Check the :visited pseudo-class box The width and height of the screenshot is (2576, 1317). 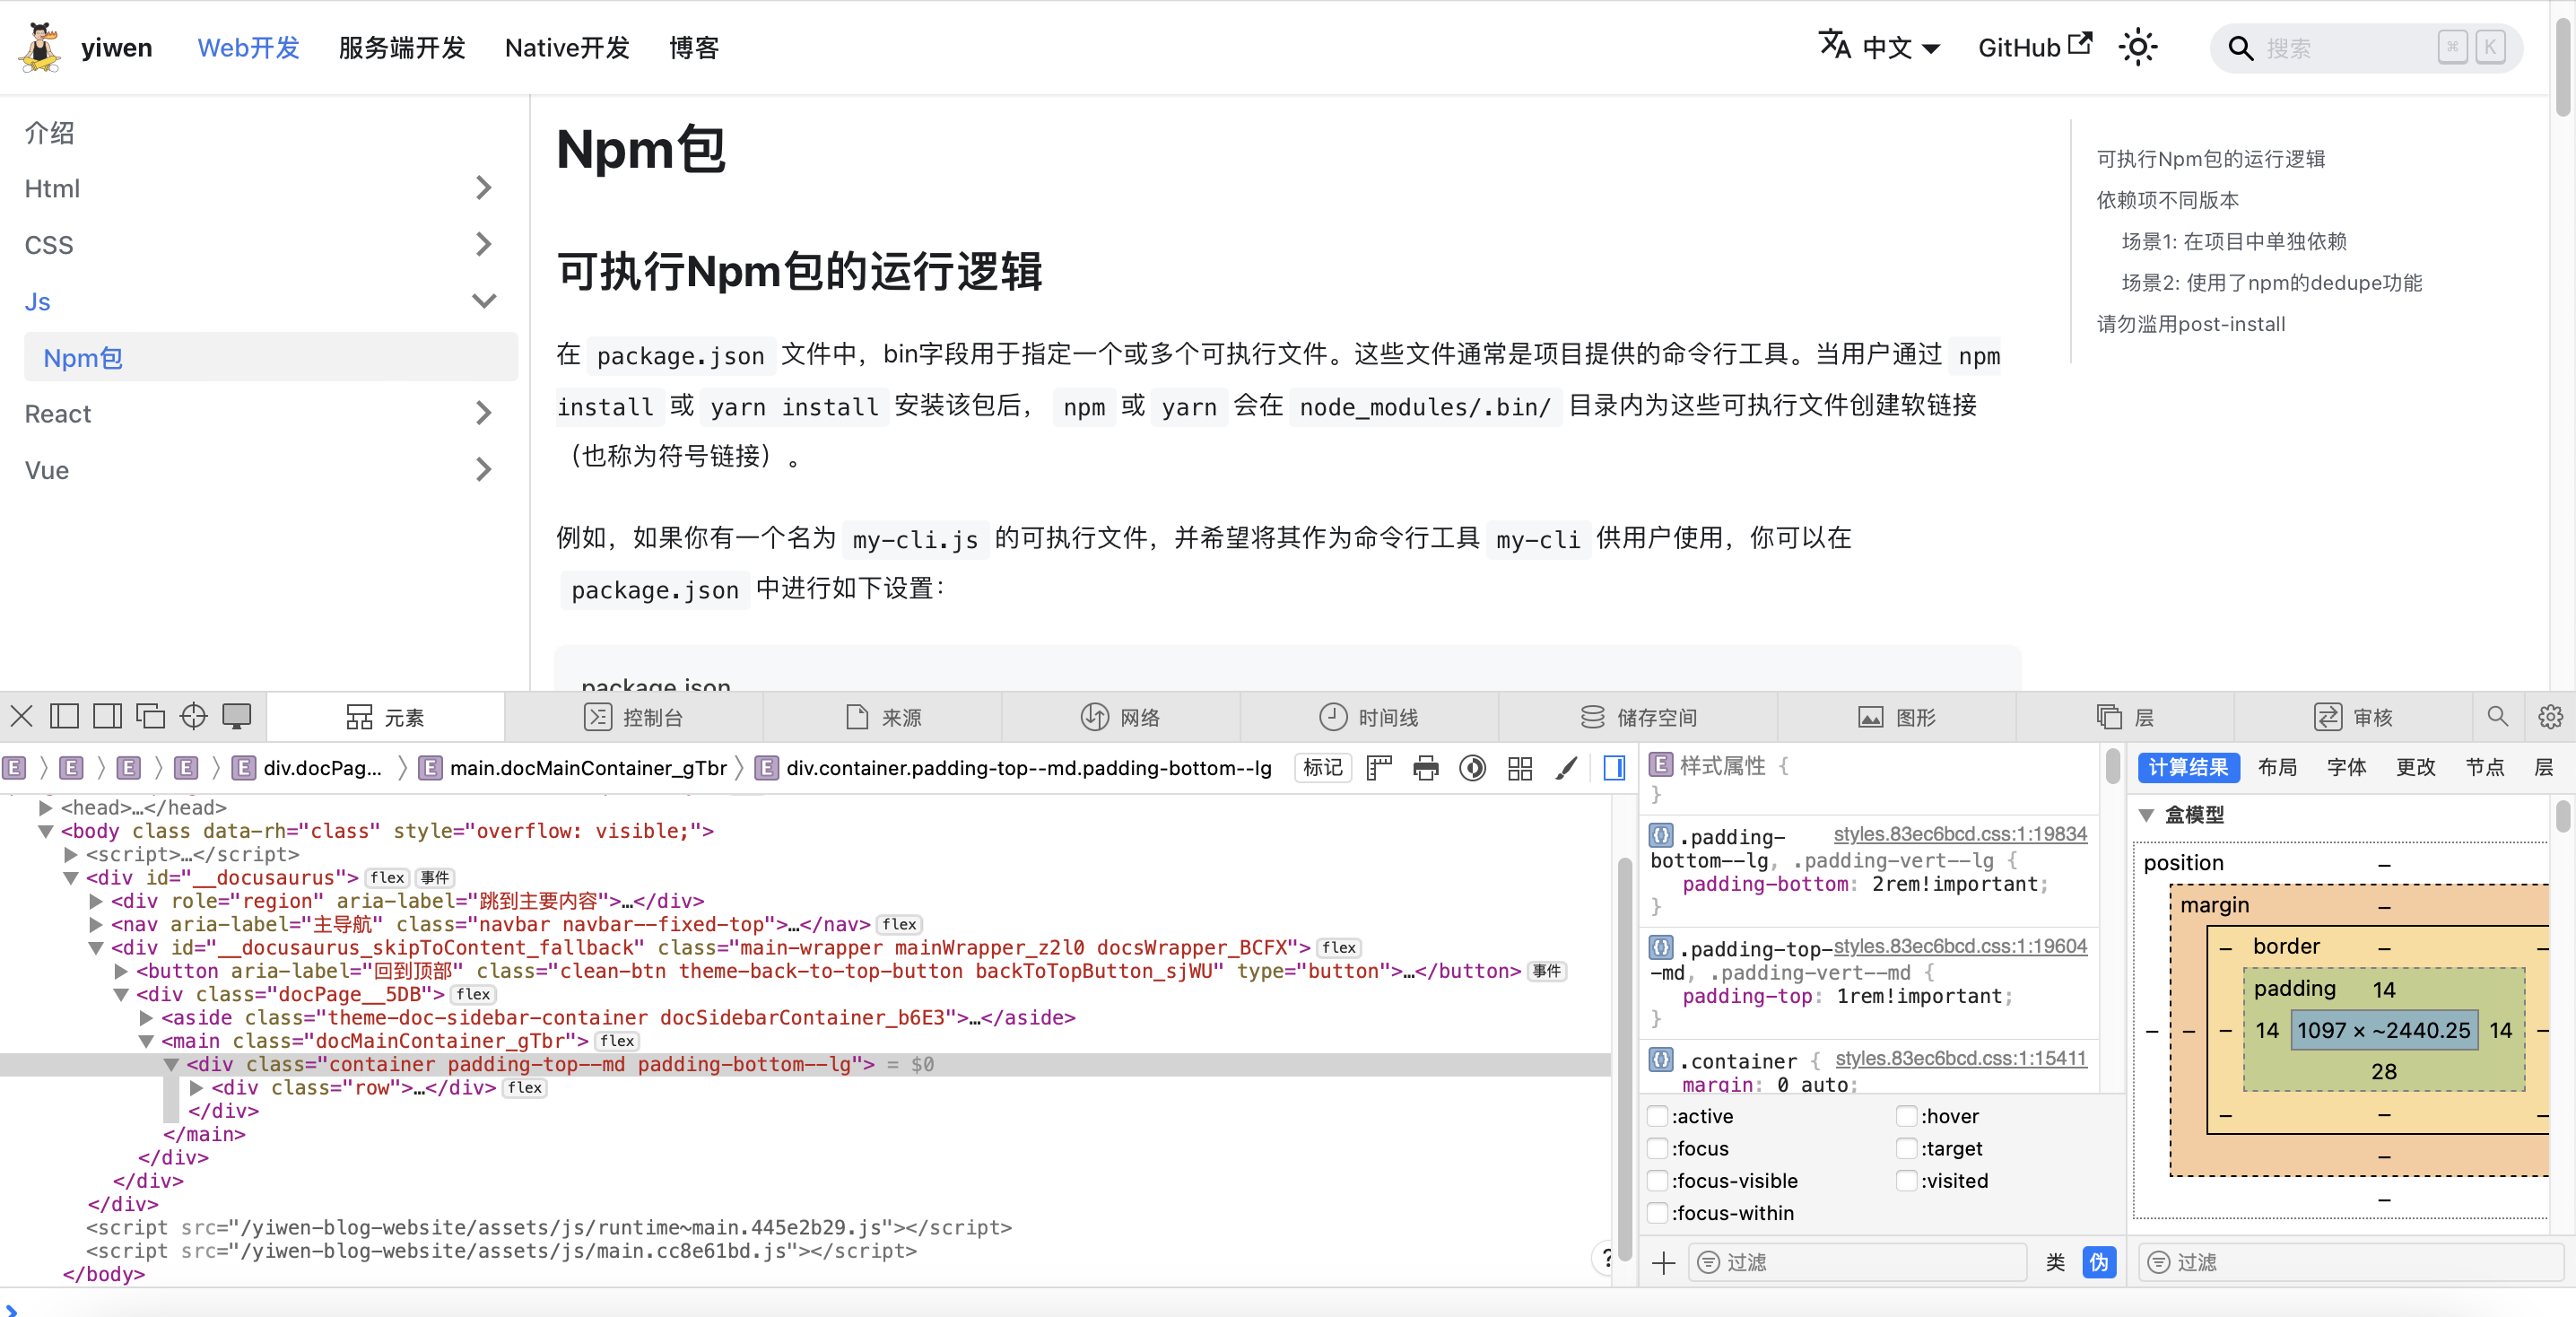[1907, 1181]
